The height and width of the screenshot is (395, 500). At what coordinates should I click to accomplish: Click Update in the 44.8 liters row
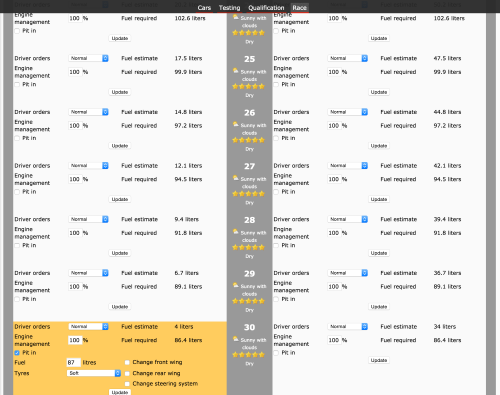379,146
